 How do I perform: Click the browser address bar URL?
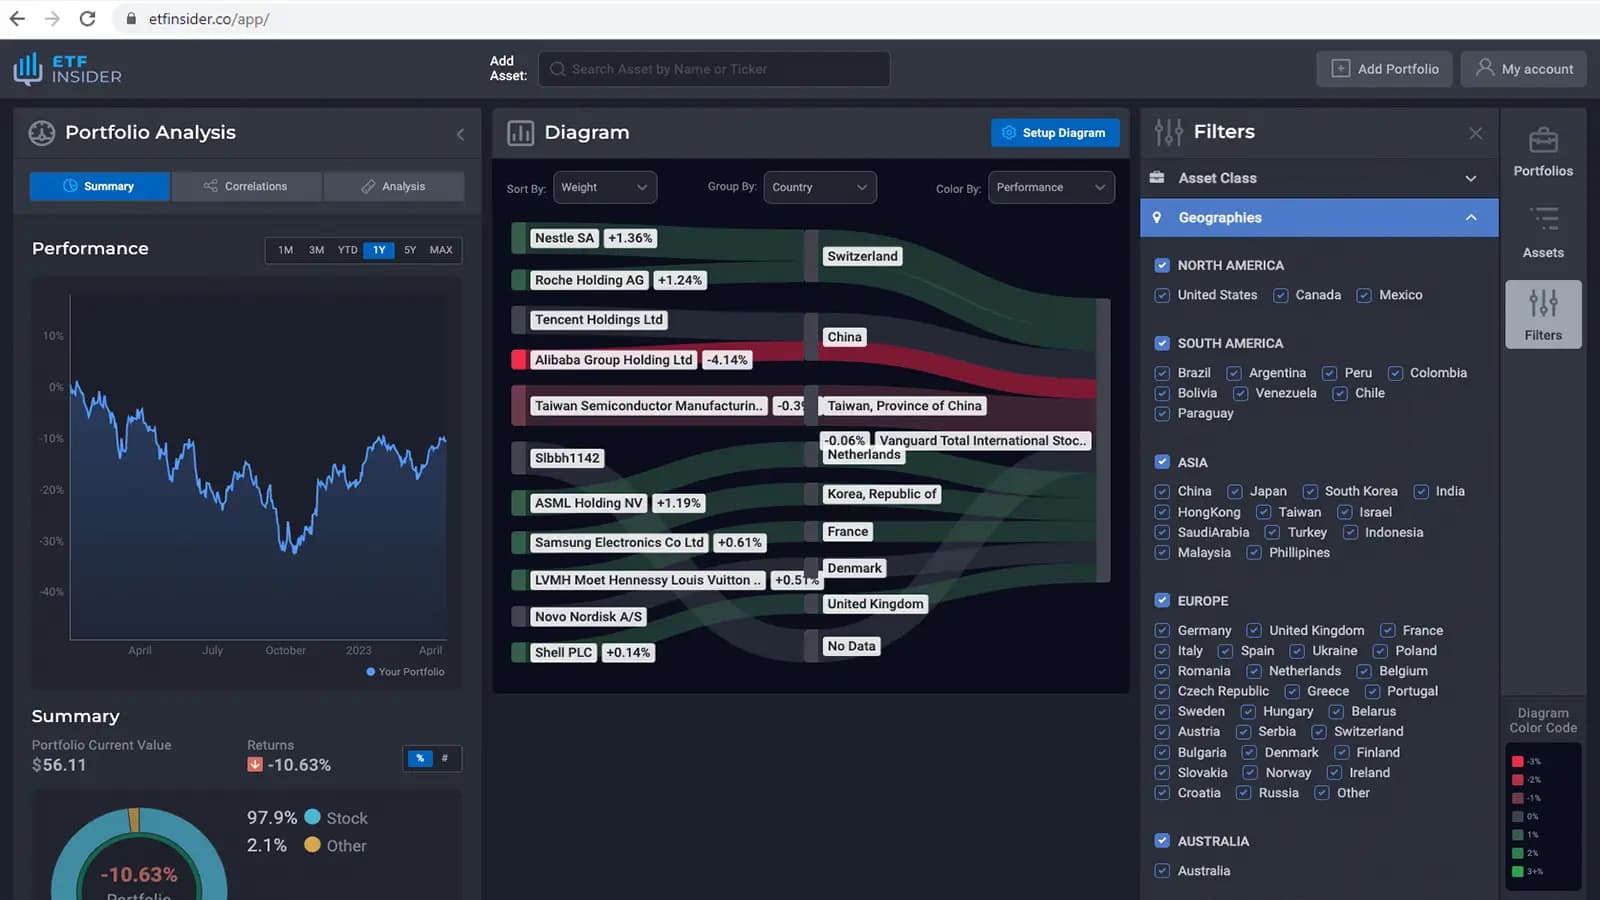(x=209, y=19)
